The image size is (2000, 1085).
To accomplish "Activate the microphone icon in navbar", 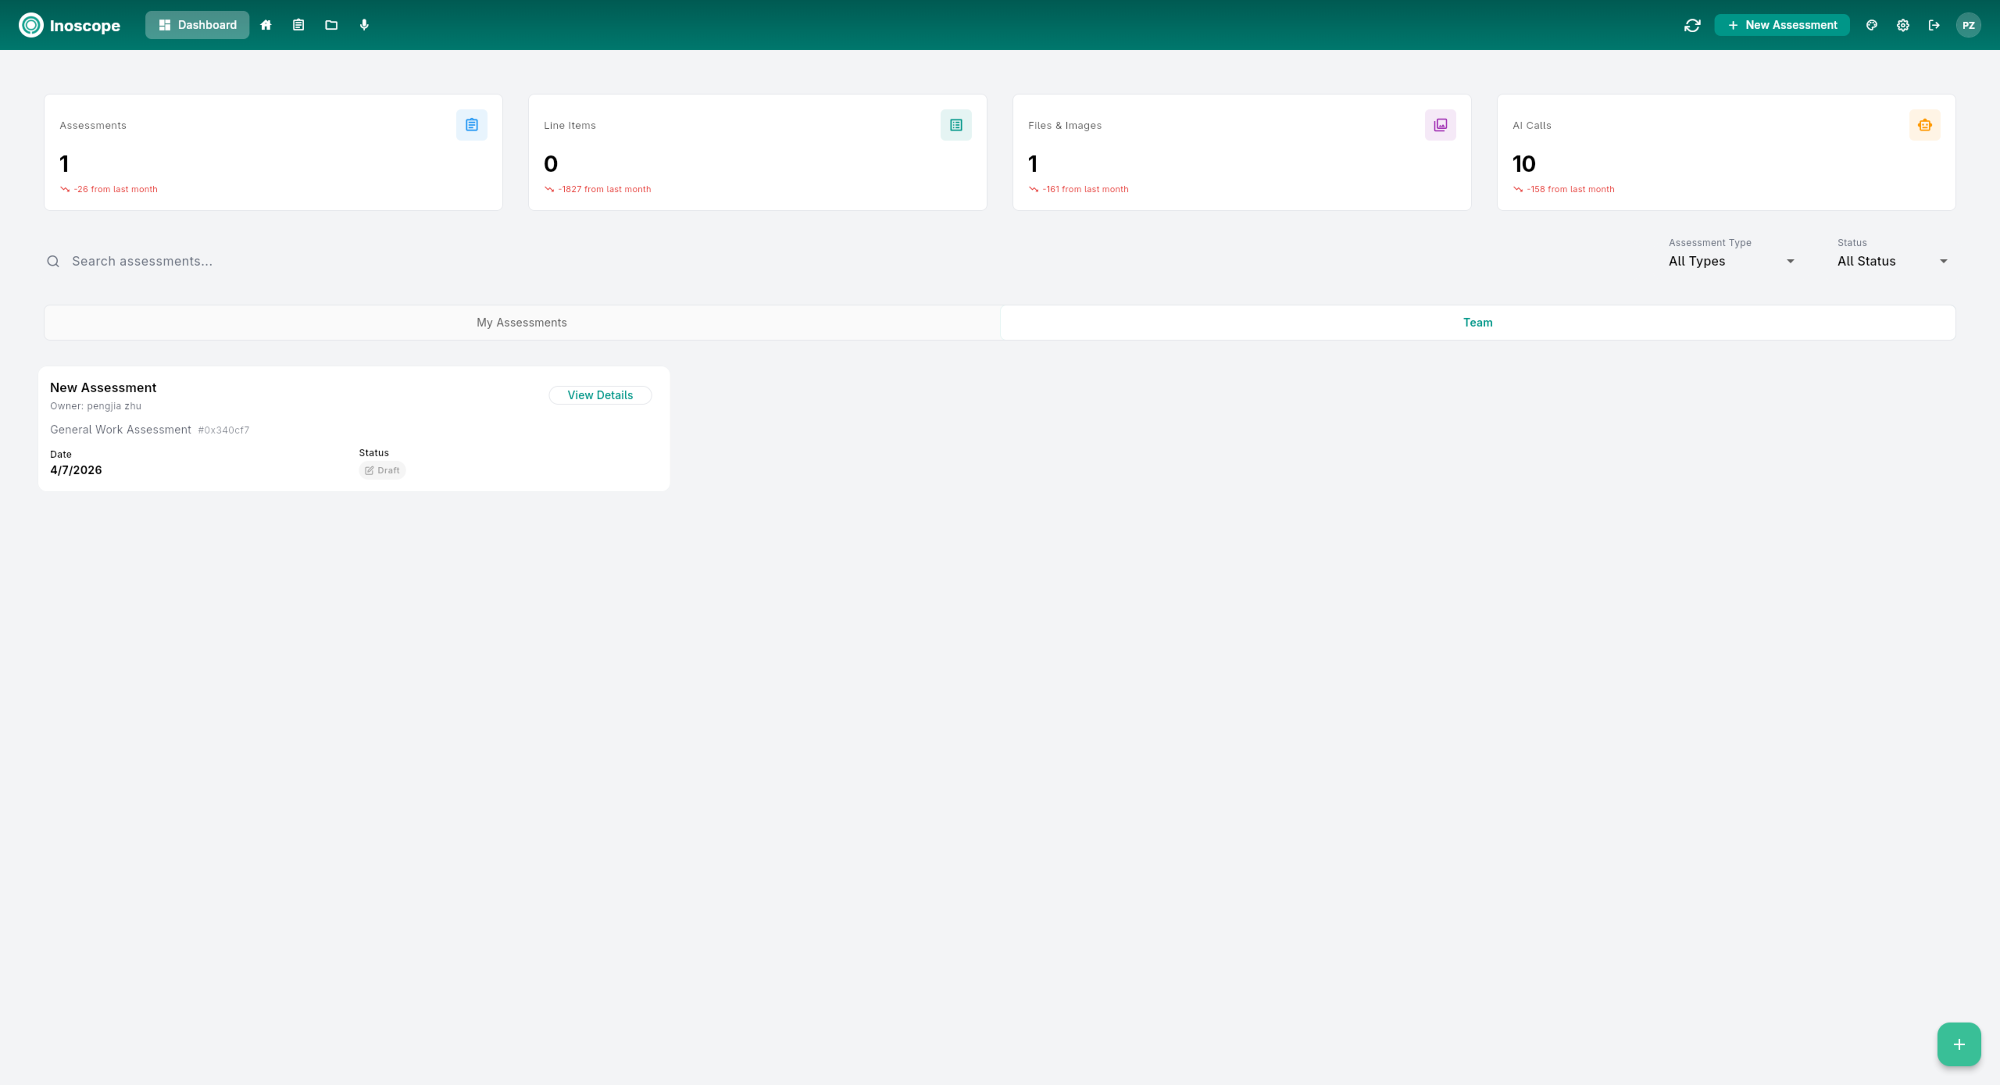I will tap(364, 24).
